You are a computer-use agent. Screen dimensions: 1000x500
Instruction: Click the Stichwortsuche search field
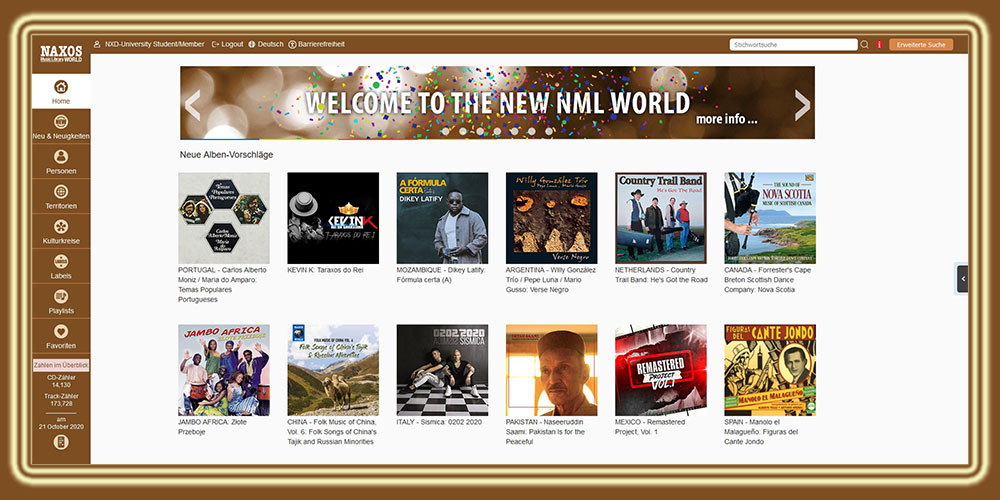(x=793, y=45)
